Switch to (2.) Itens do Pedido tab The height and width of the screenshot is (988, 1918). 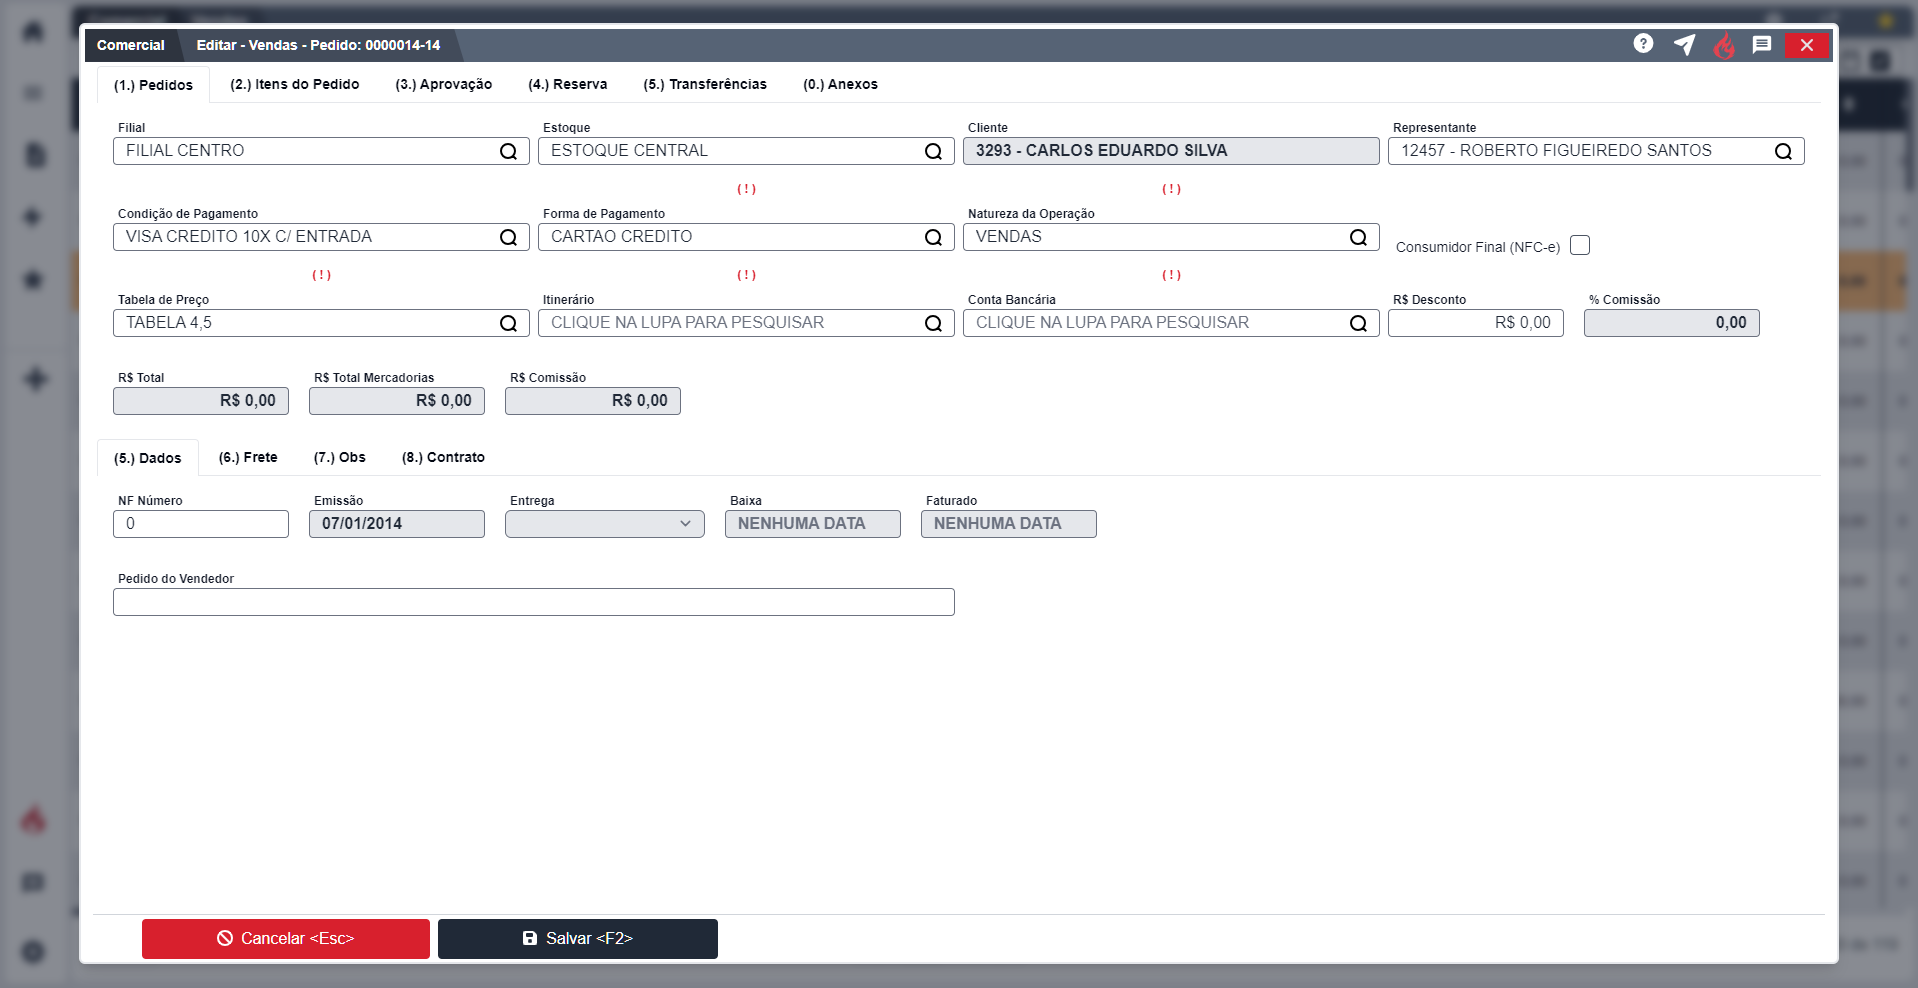point(294,84)
